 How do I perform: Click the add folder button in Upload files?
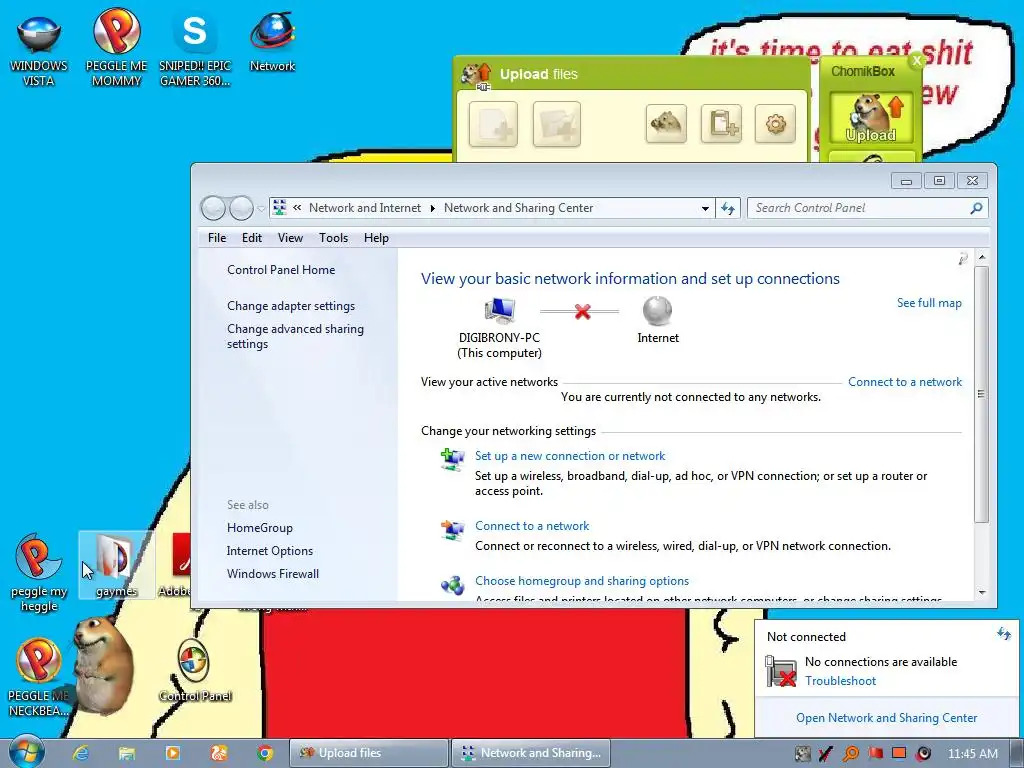[556, 124]
